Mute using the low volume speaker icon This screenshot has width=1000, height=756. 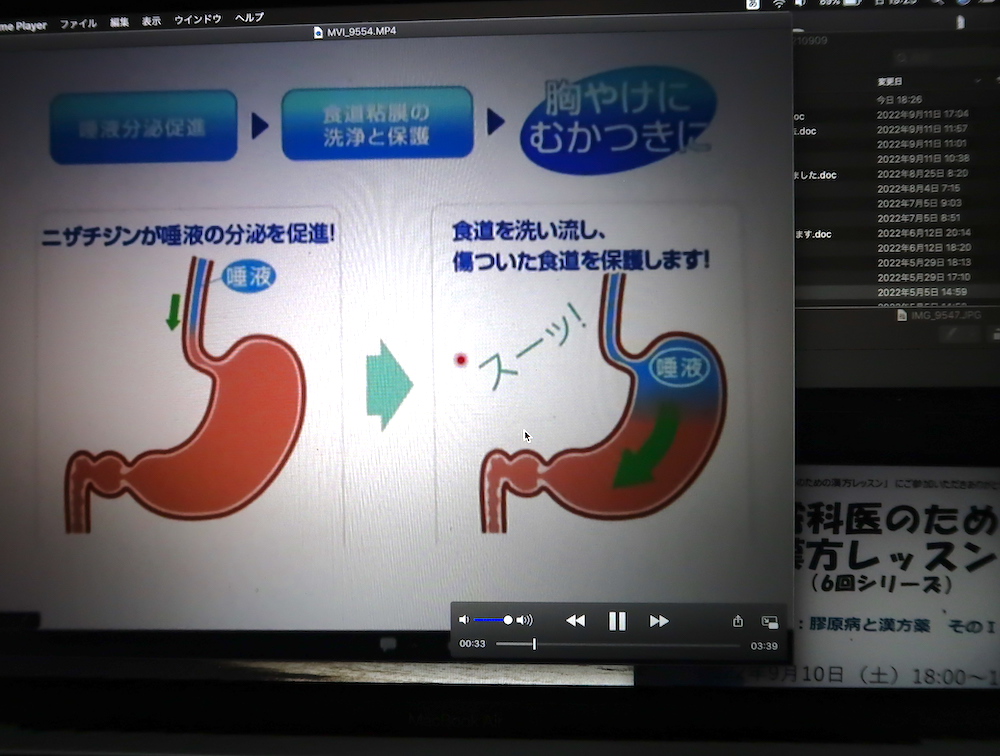[x=463, y=620]
